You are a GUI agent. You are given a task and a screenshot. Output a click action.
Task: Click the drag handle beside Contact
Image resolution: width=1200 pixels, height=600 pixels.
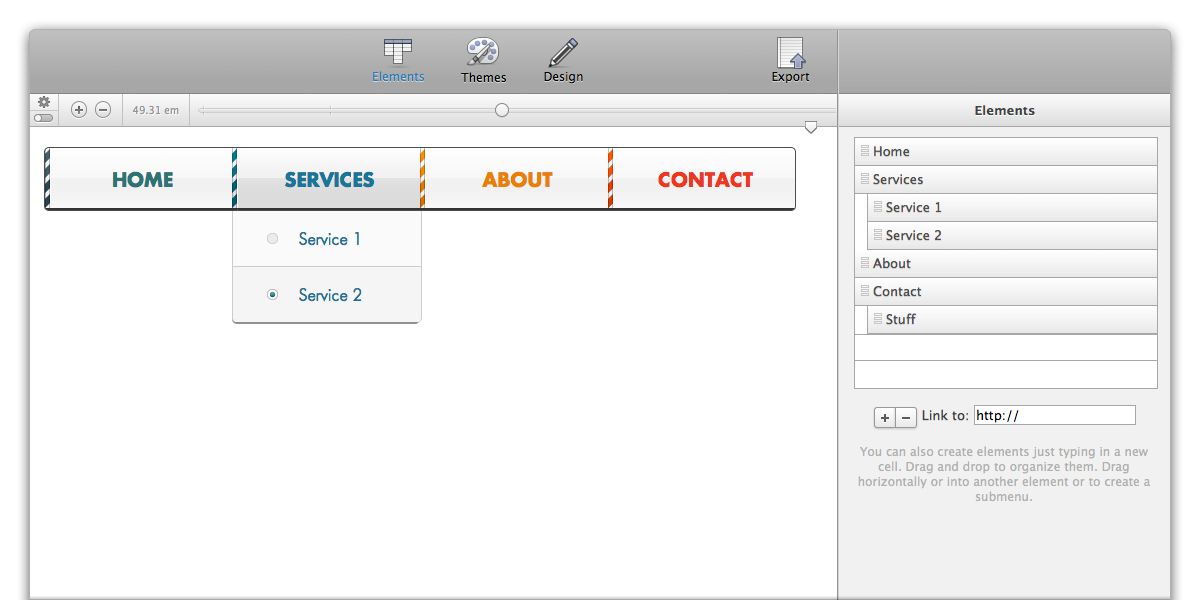865,291
